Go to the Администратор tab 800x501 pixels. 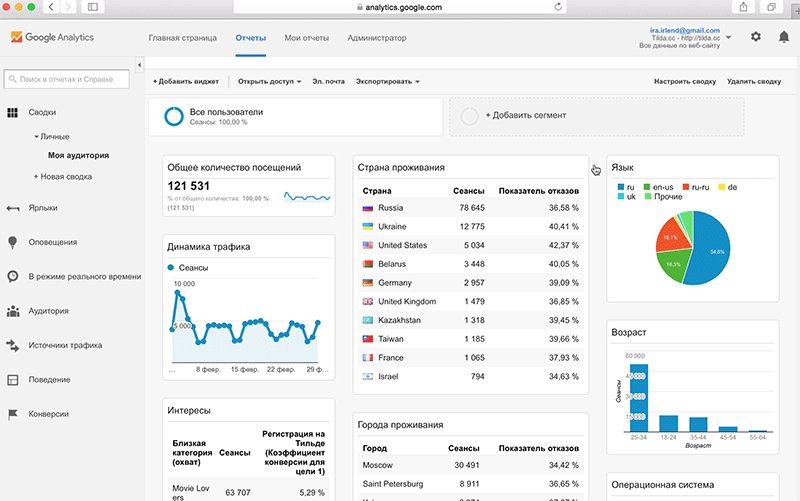[x=376, y=38]
